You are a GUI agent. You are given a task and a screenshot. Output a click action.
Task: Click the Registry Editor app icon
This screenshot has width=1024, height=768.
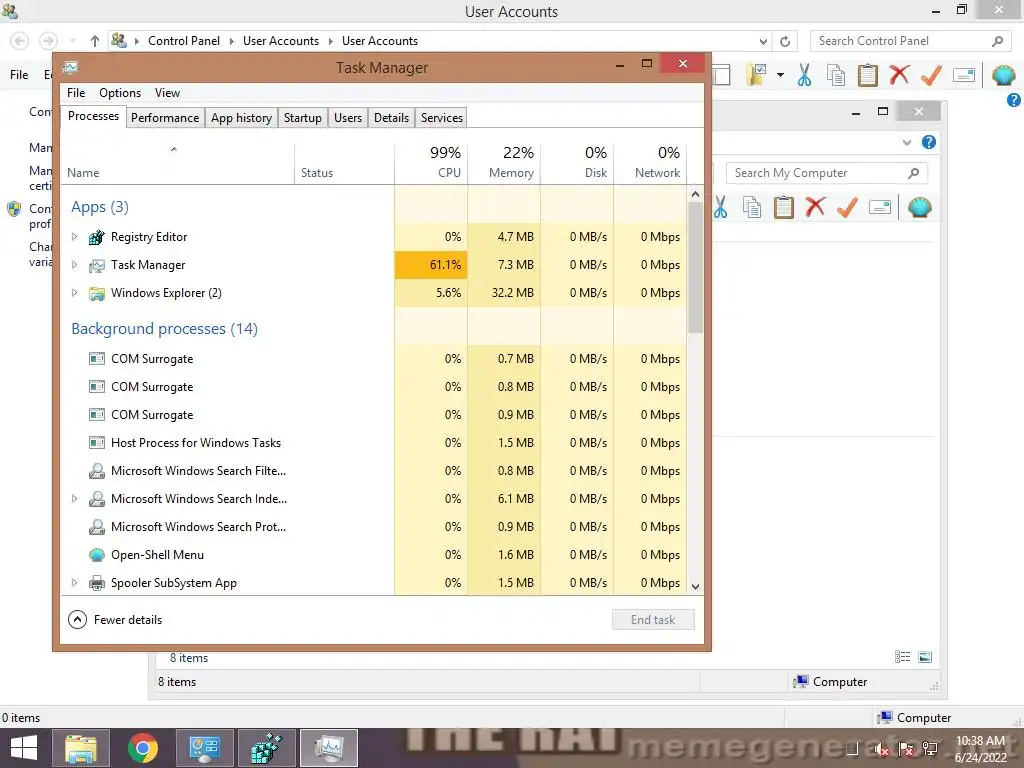click(97, 237)
